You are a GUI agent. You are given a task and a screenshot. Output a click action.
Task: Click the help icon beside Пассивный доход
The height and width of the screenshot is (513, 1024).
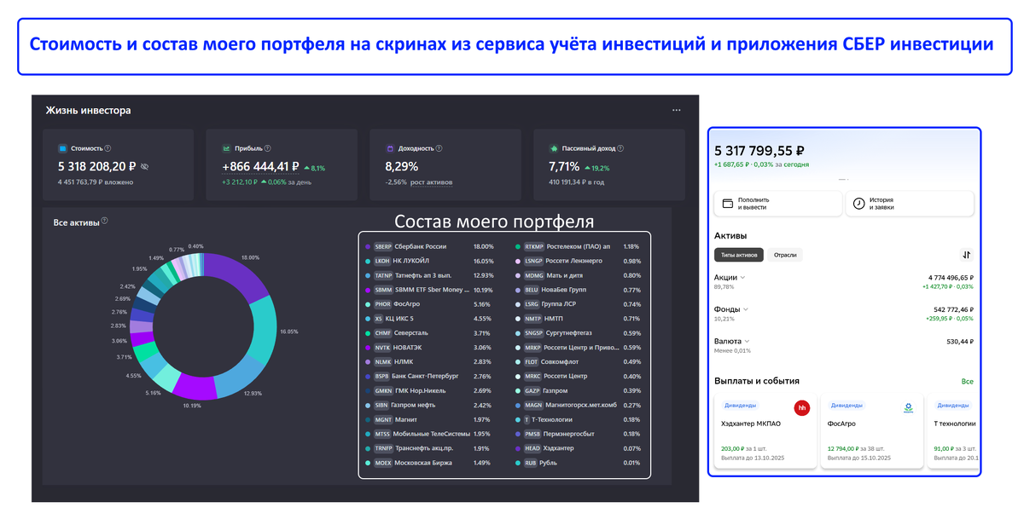tap(620, 148)
